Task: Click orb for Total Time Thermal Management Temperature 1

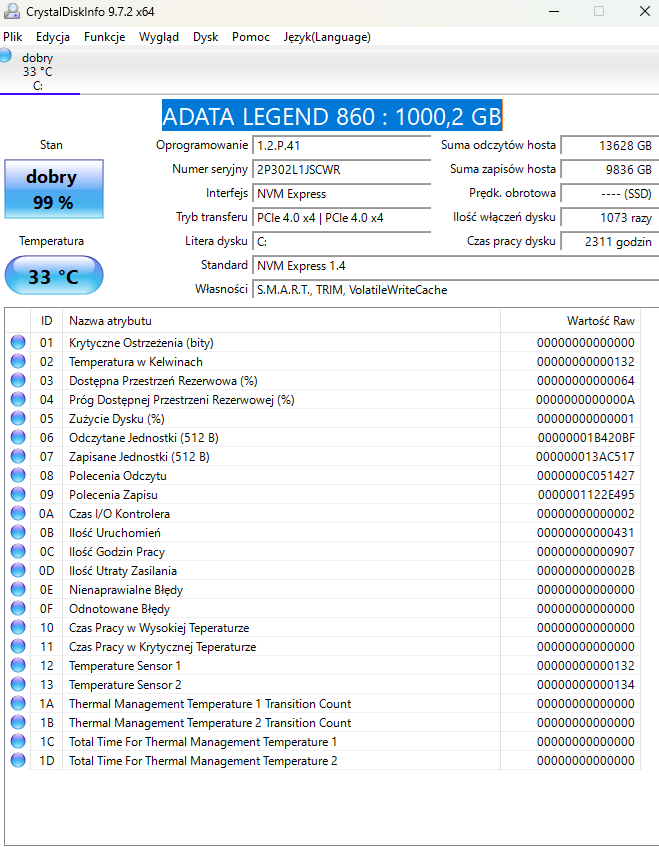Action: 18,742
